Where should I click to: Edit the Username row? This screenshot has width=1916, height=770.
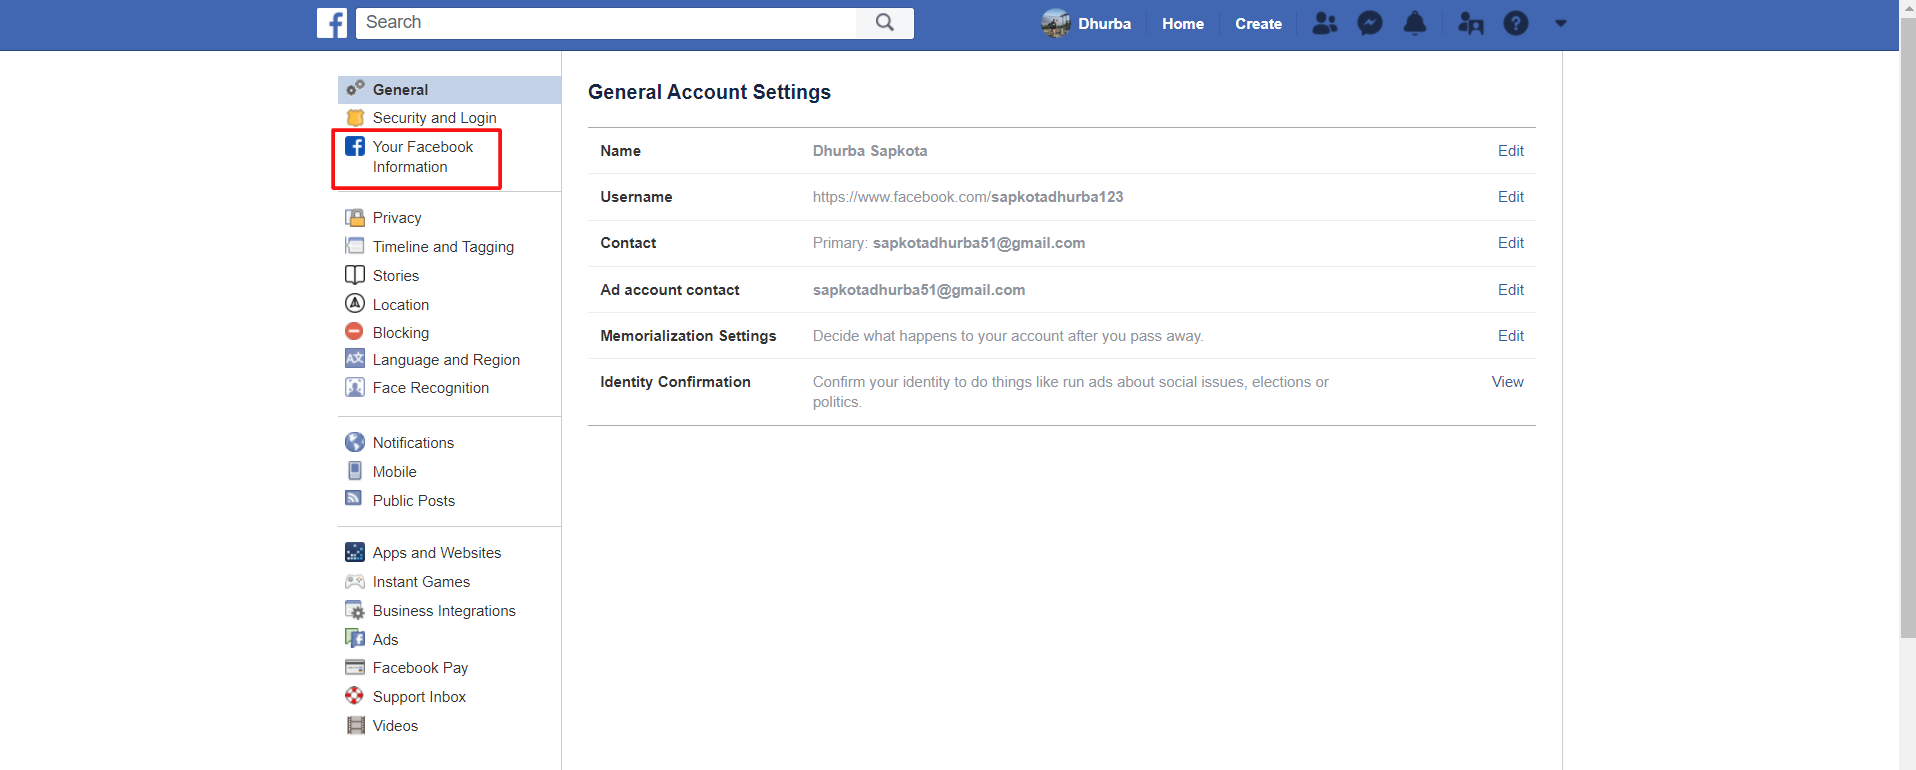click(1510, 197)
